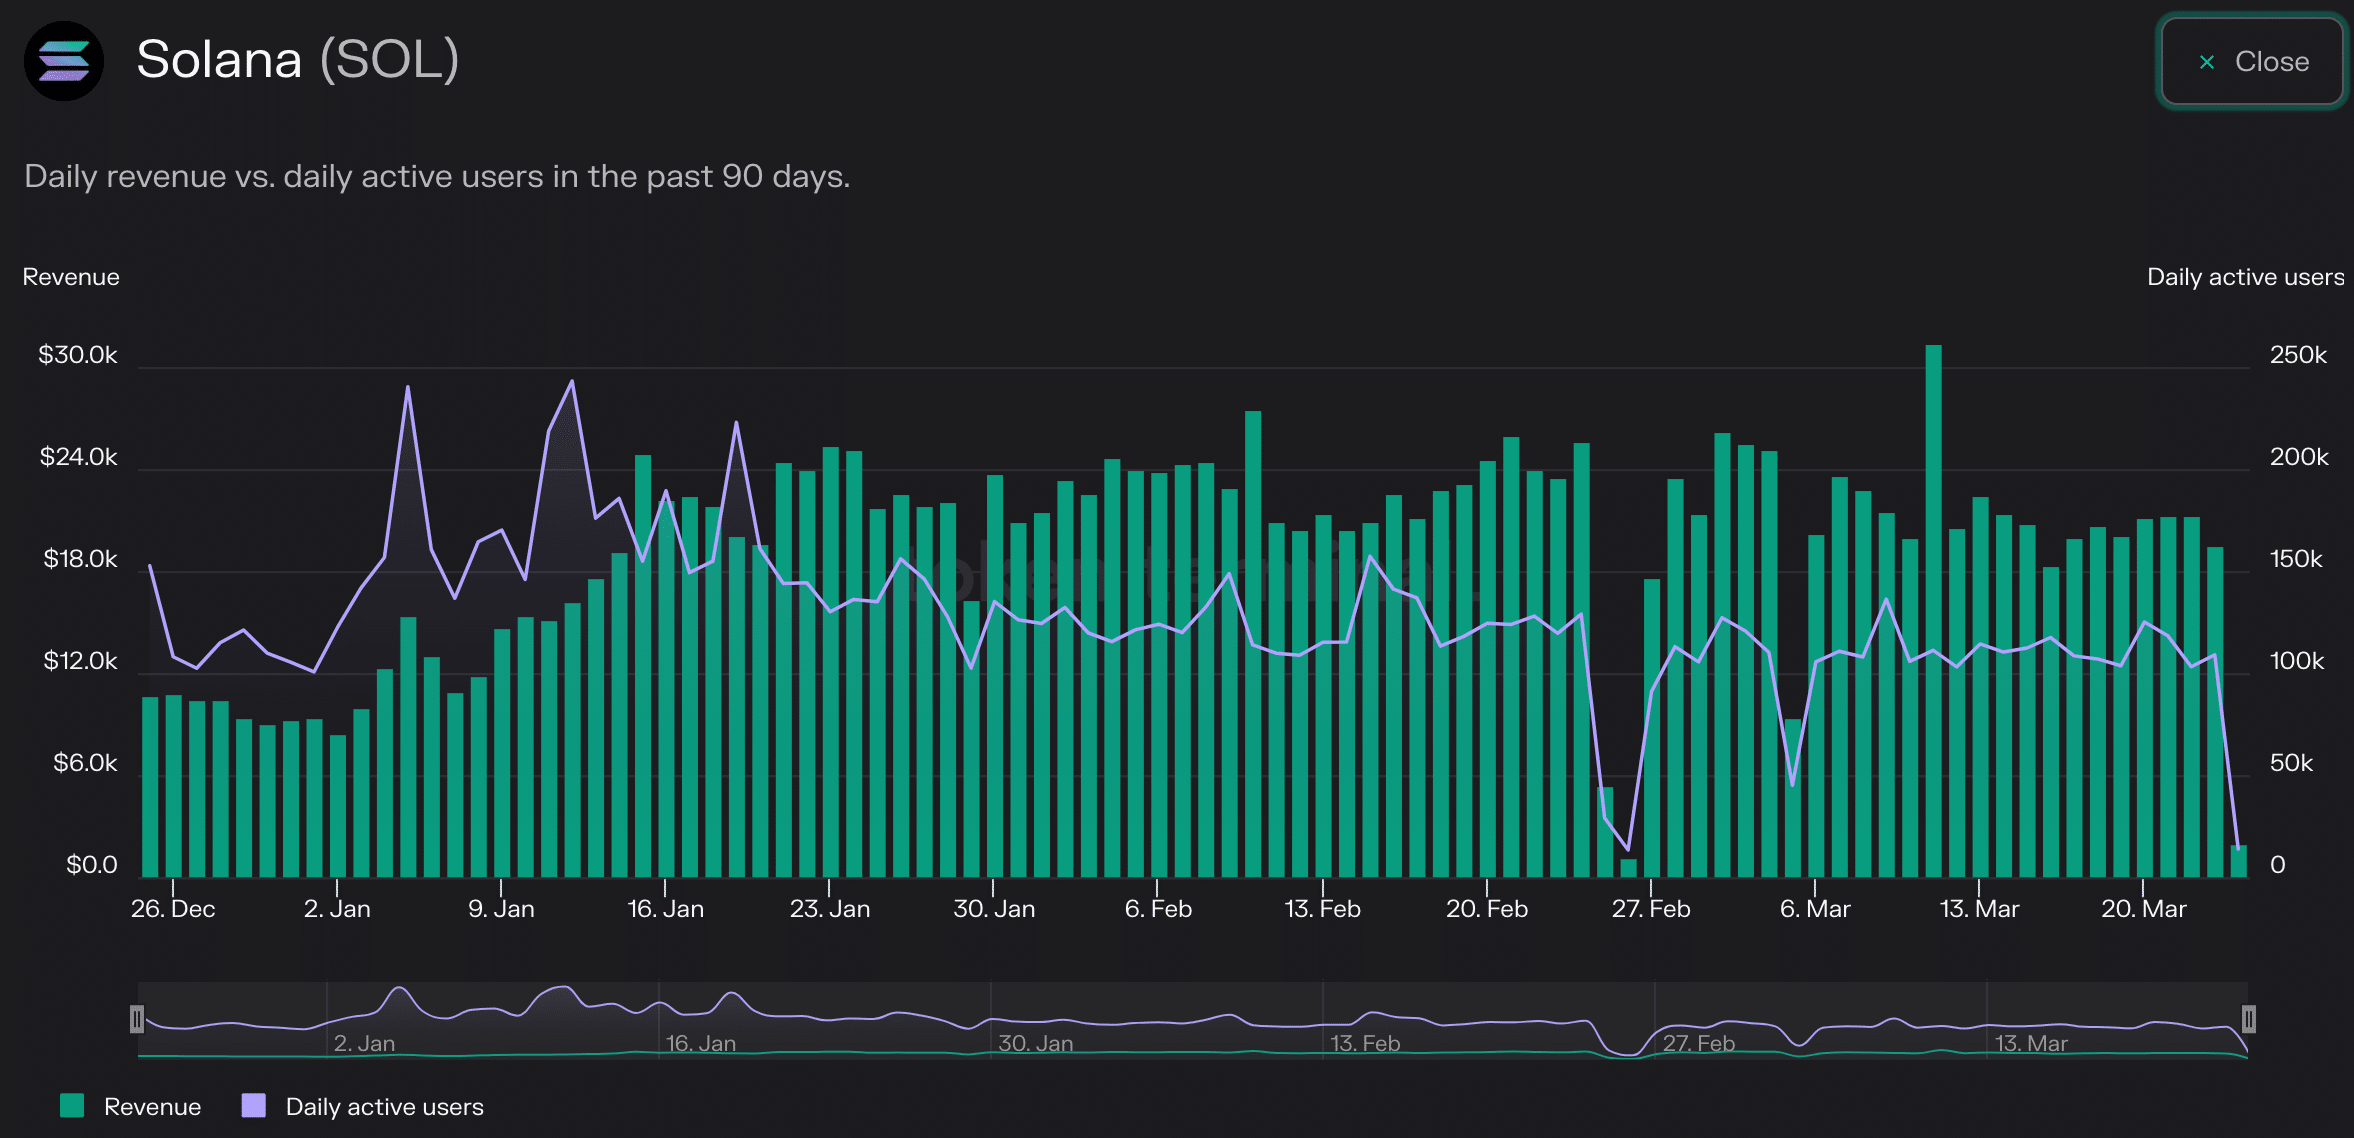Toggle the Daily active users series visibility

[385, 1105]
